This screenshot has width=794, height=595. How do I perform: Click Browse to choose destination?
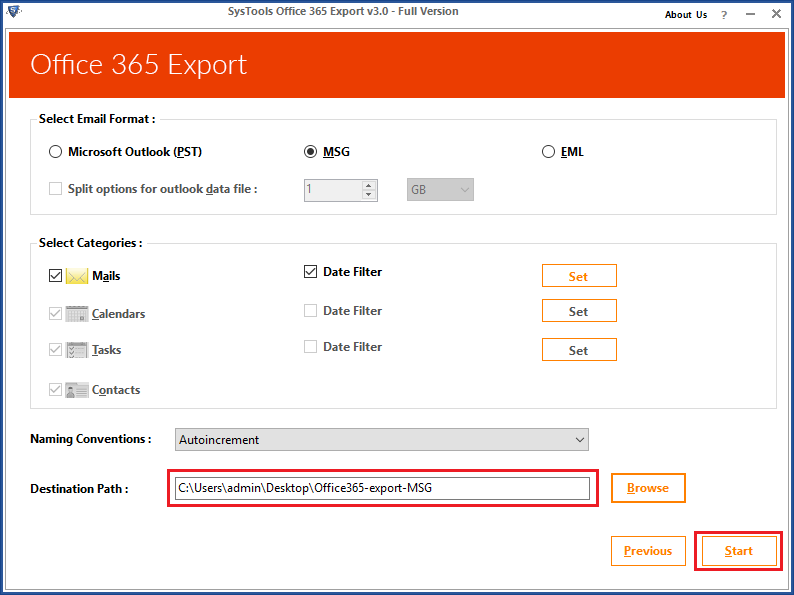tap(648, 488)
